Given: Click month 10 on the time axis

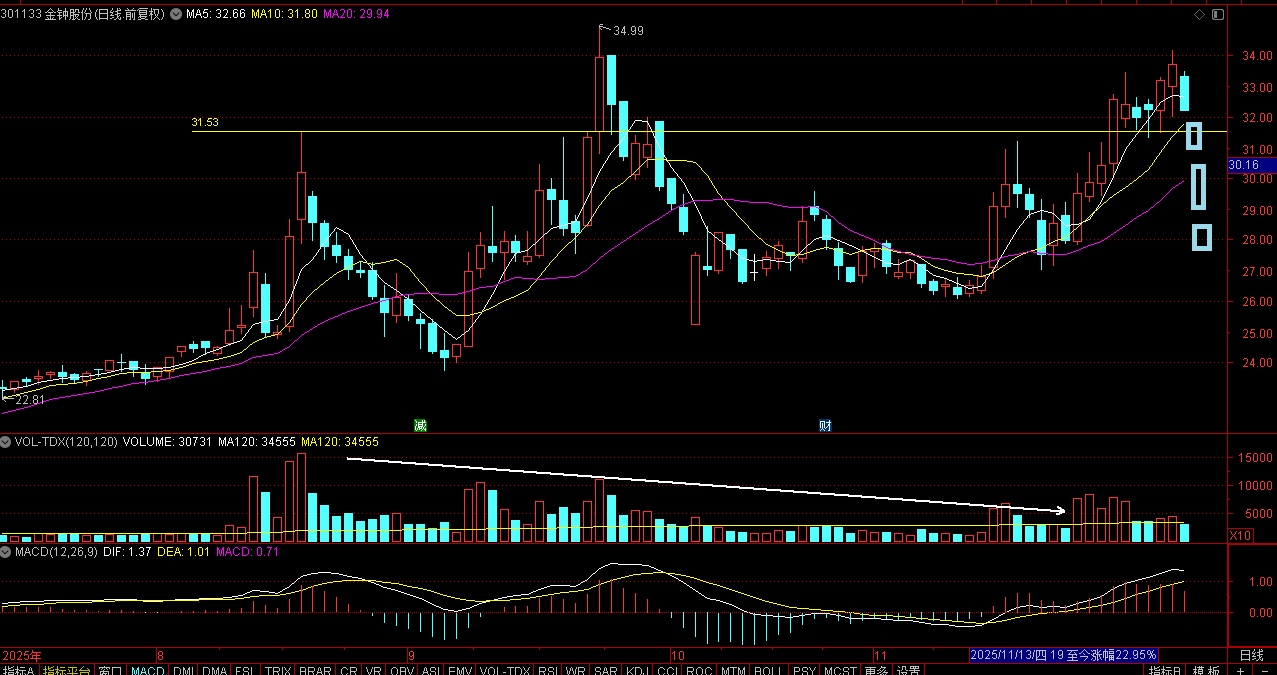Looking at the screenshot, I should pyautogui.click(x=678, y=656).
